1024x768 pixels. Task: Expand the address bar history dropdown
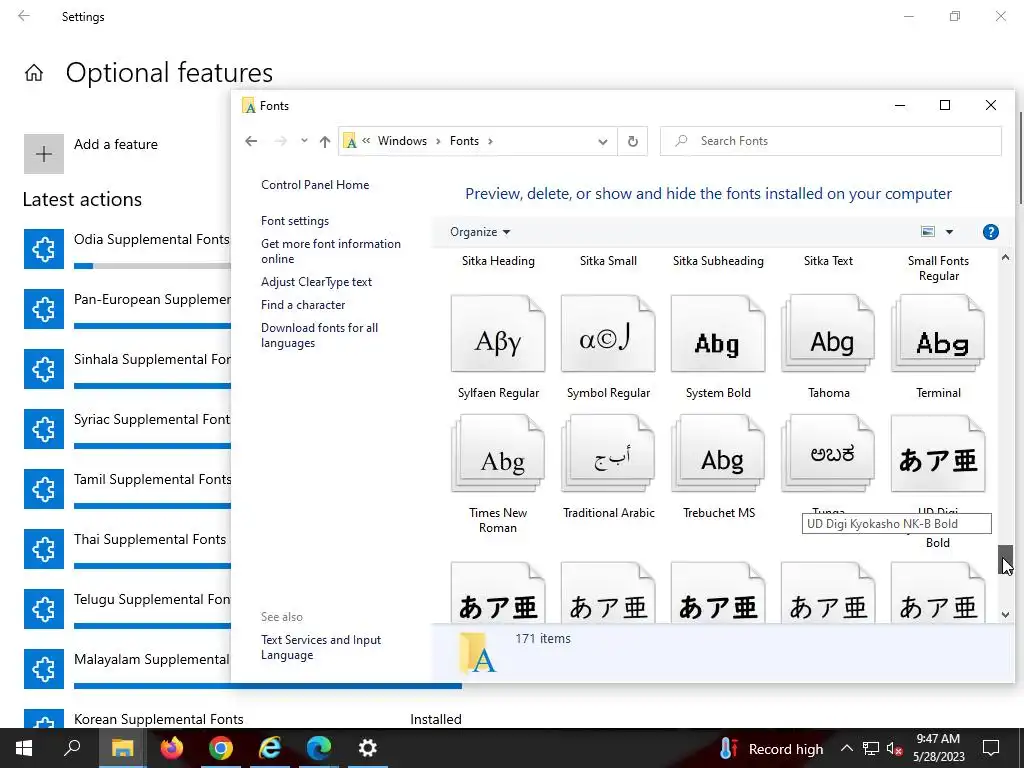point(602,141)
